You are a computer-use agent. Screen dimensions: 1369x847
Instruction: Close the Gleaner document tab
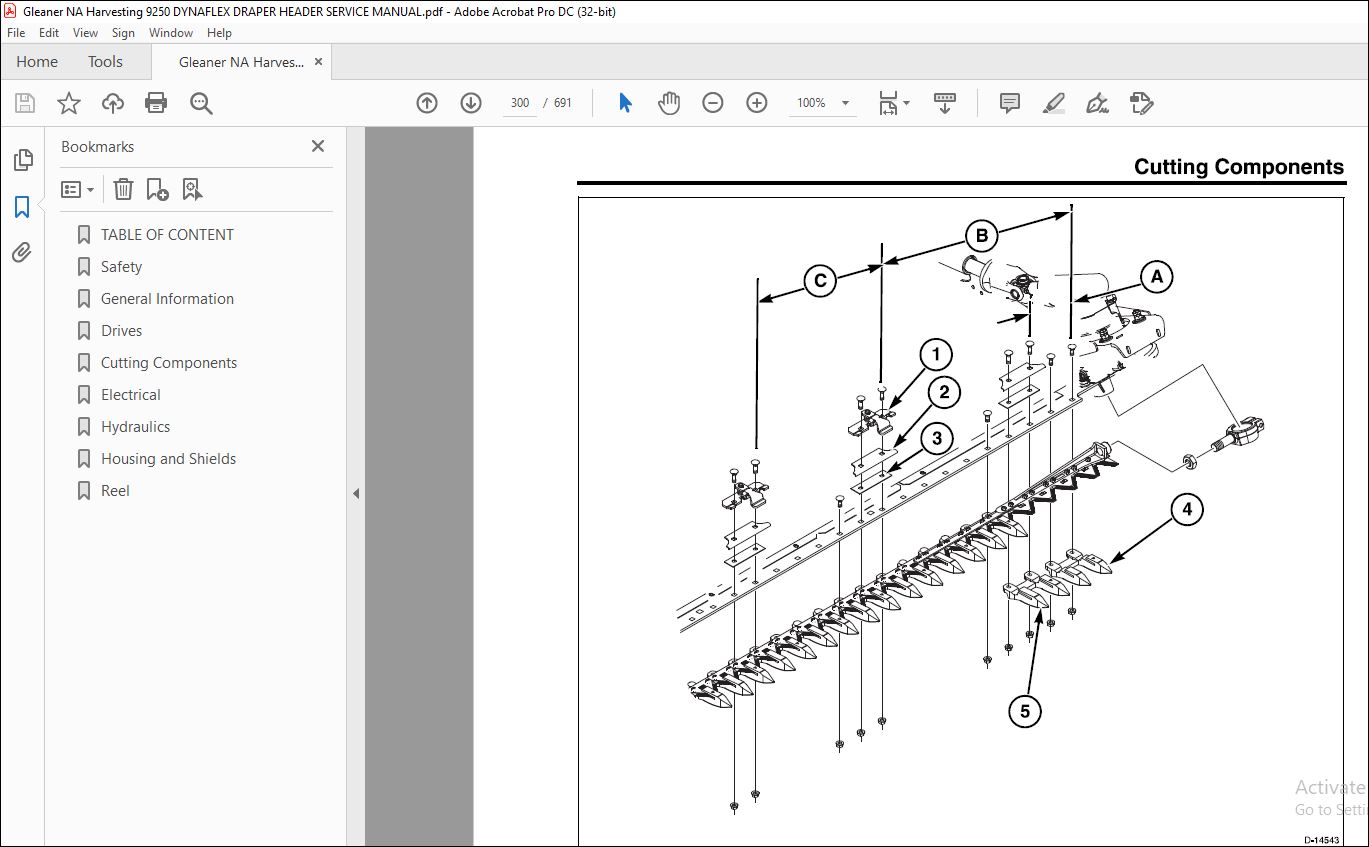319,62
